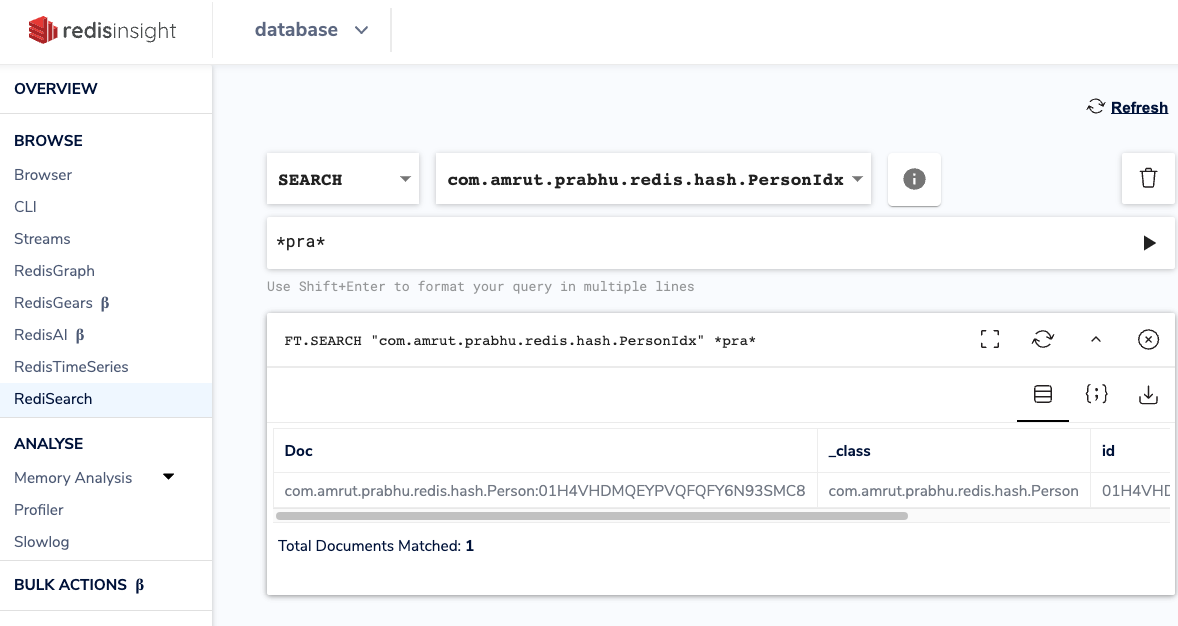Show index info with the info icon
Image resolution: width=1178 pixels, height=626 pixels.
pyautogui.click(x=914, y=179)
